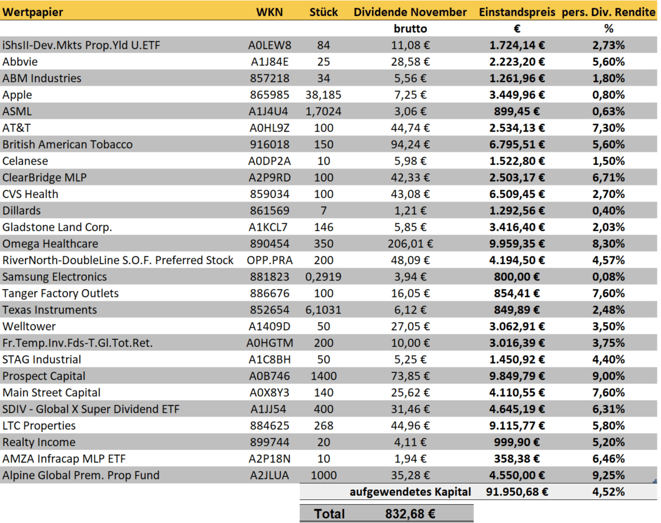
Task: Select the aufgewendetes Kapital label
Action: coord(410,492)
